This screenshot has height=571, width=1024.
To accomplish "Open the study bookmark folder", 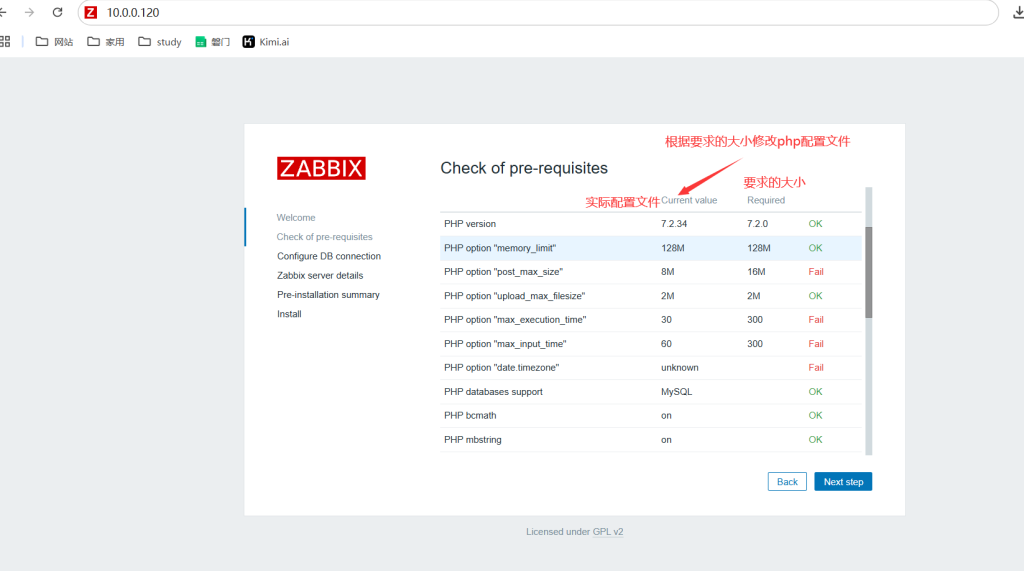I will (160, 42).
